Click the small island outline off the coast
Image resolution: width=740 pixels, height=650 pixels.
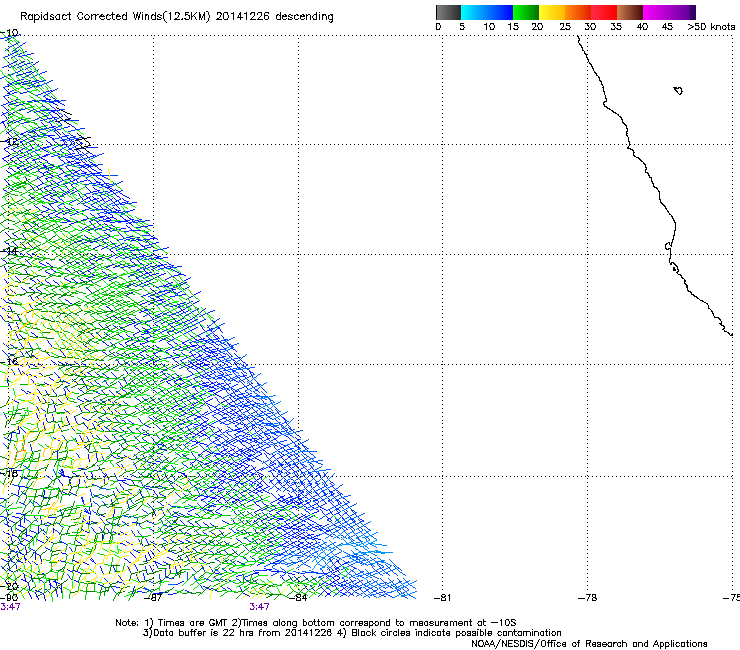(x=678, y=91)
